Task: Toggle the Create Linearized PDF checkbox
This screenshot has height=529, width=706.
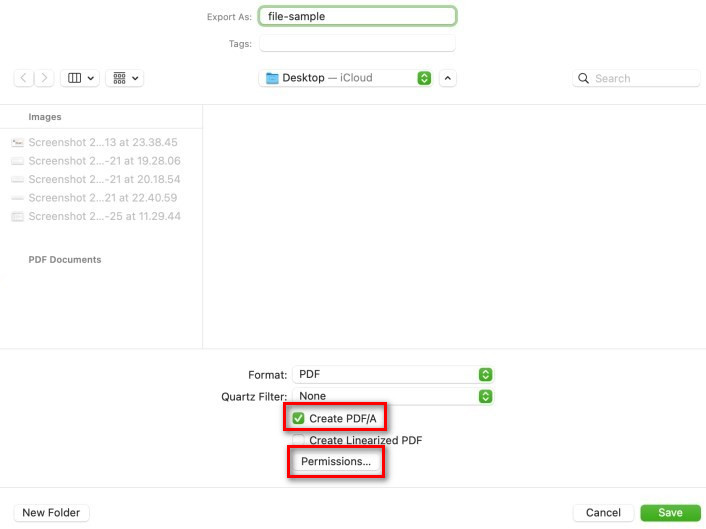Action: [x=298, y=440]
